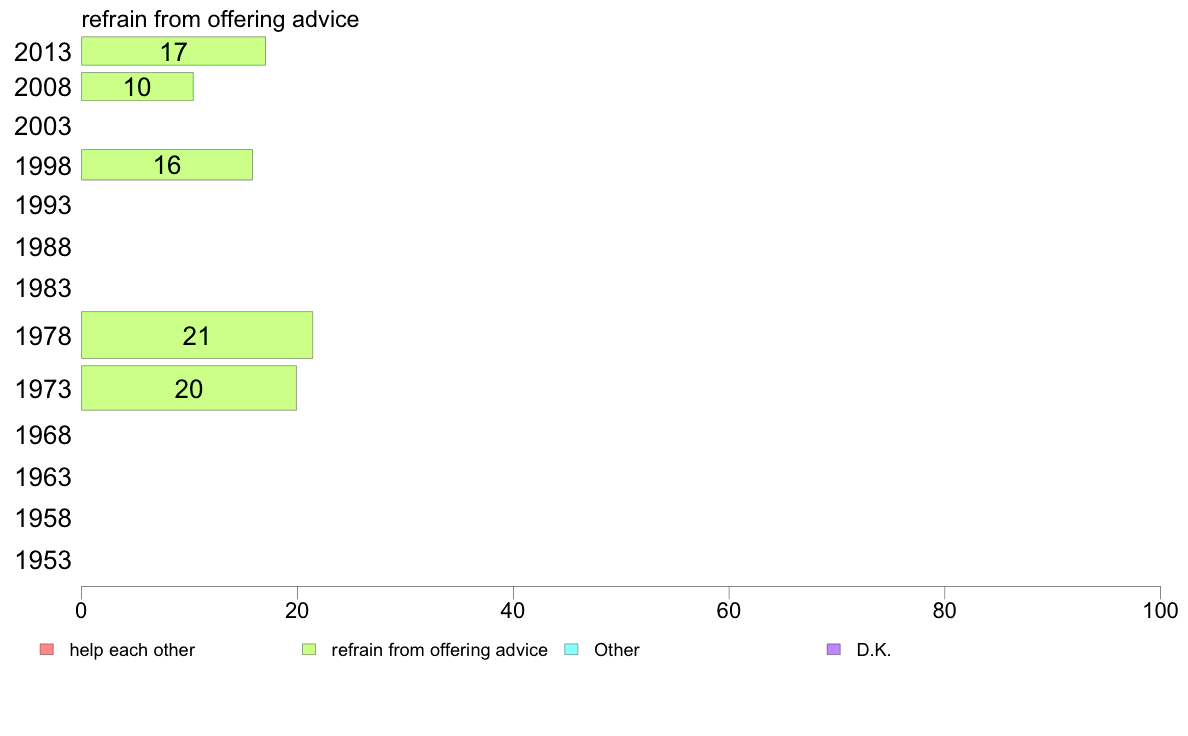Select the 1998 bar showing 16
Image resolution: width=1188 pixels, height=736 pixels.
pyautogui.click(x=167, y=164)
